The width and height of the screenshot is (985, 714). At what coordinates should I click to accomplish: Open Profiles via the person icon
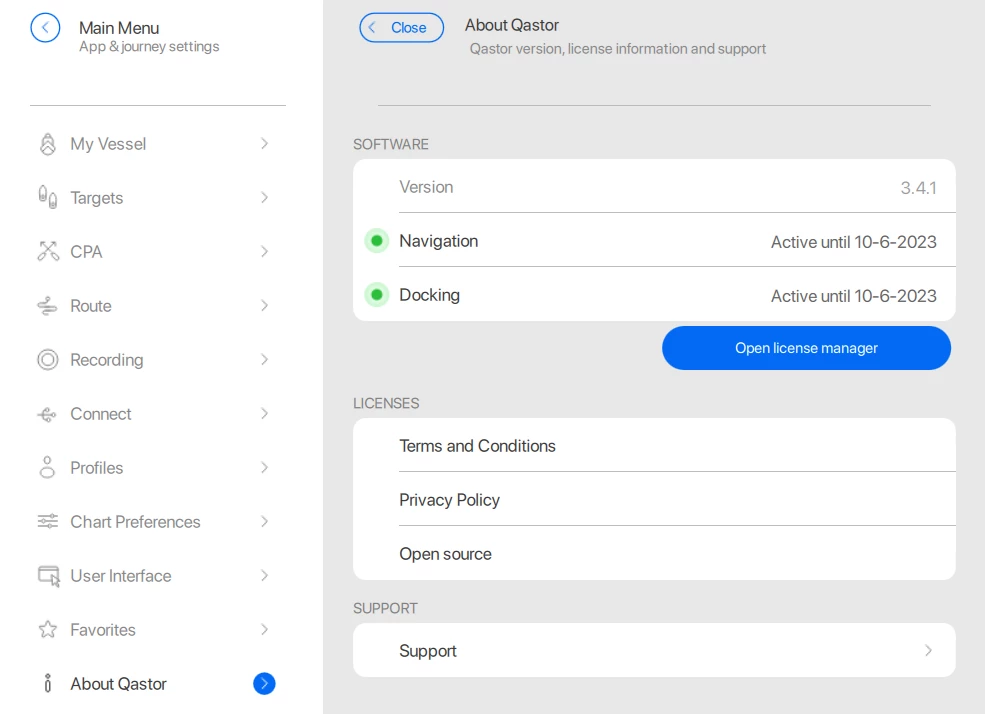(47, 467)
